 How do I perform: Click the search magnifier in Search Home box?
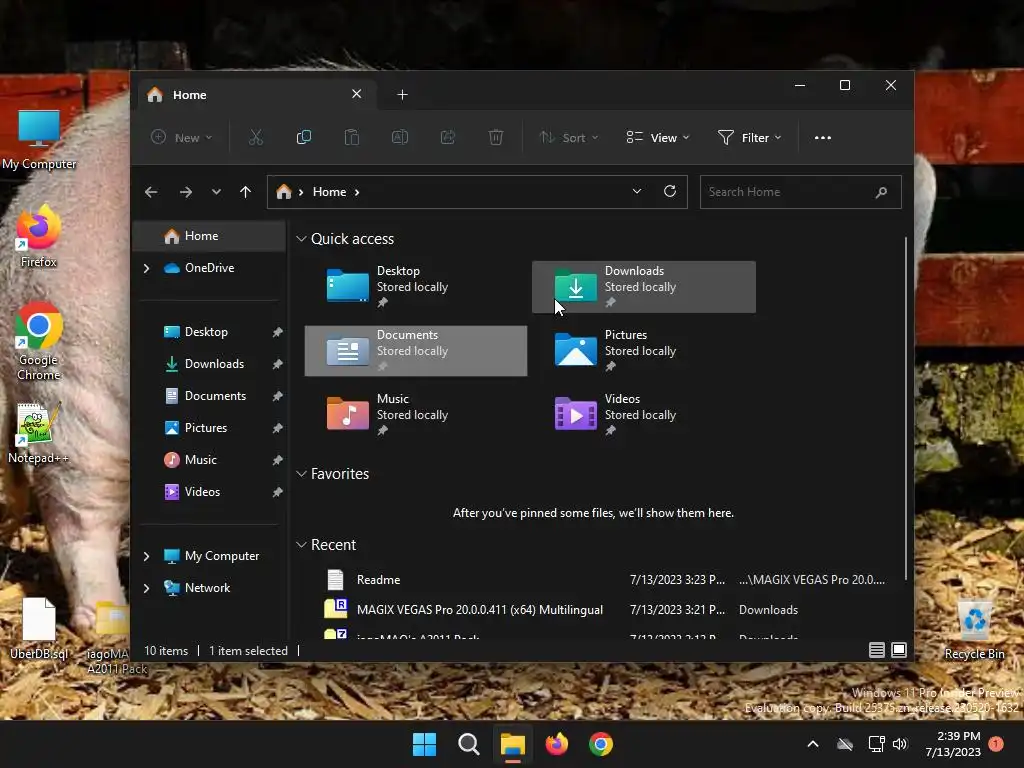pos(881,192)
